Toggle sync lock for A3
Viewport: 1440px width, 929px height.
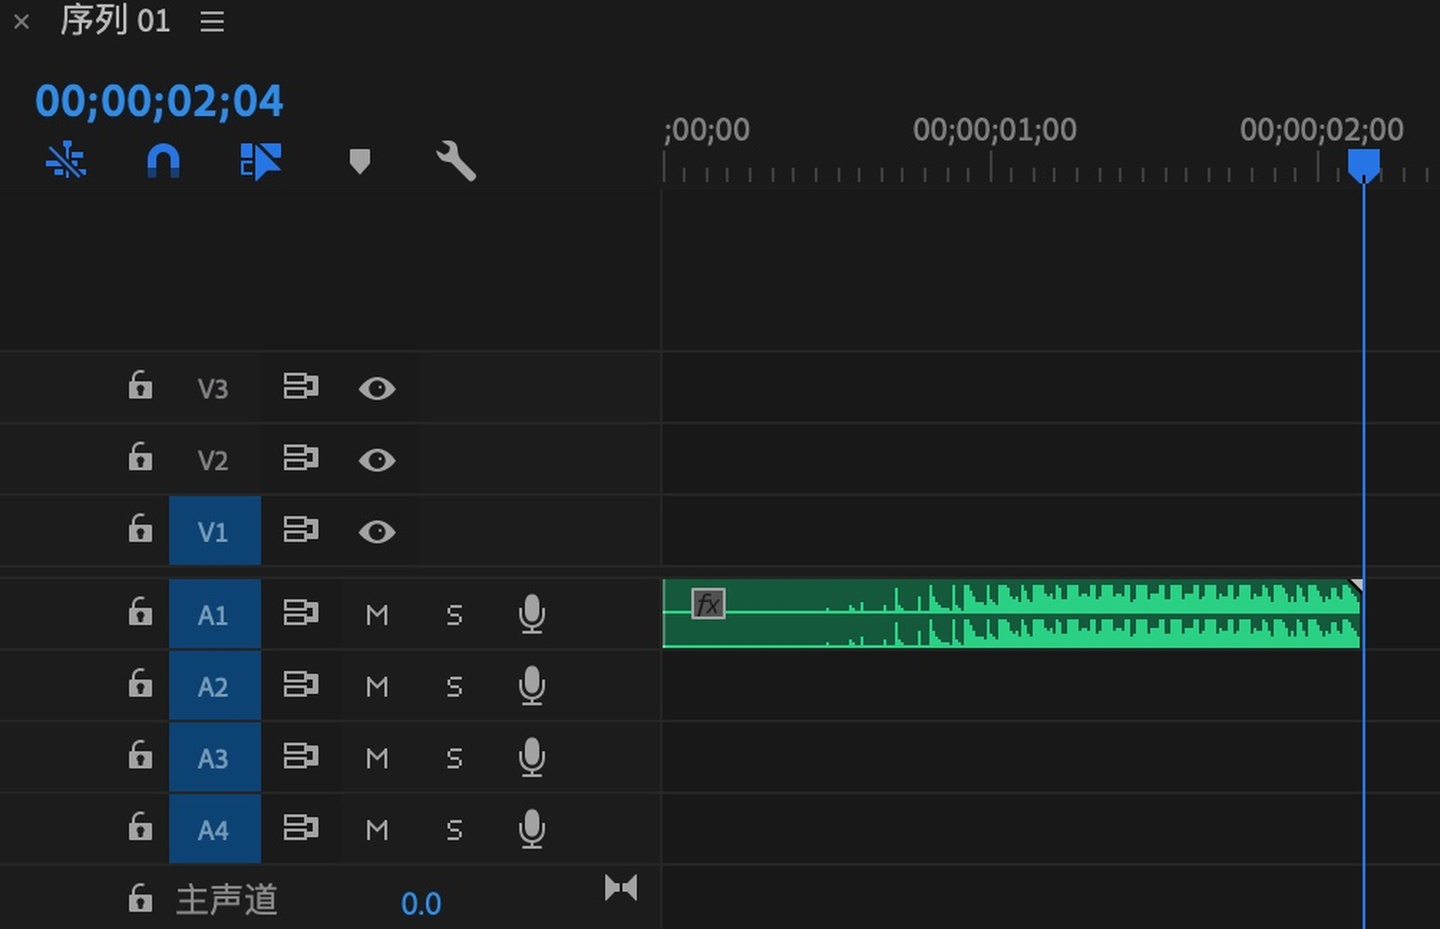pos(300,756)
